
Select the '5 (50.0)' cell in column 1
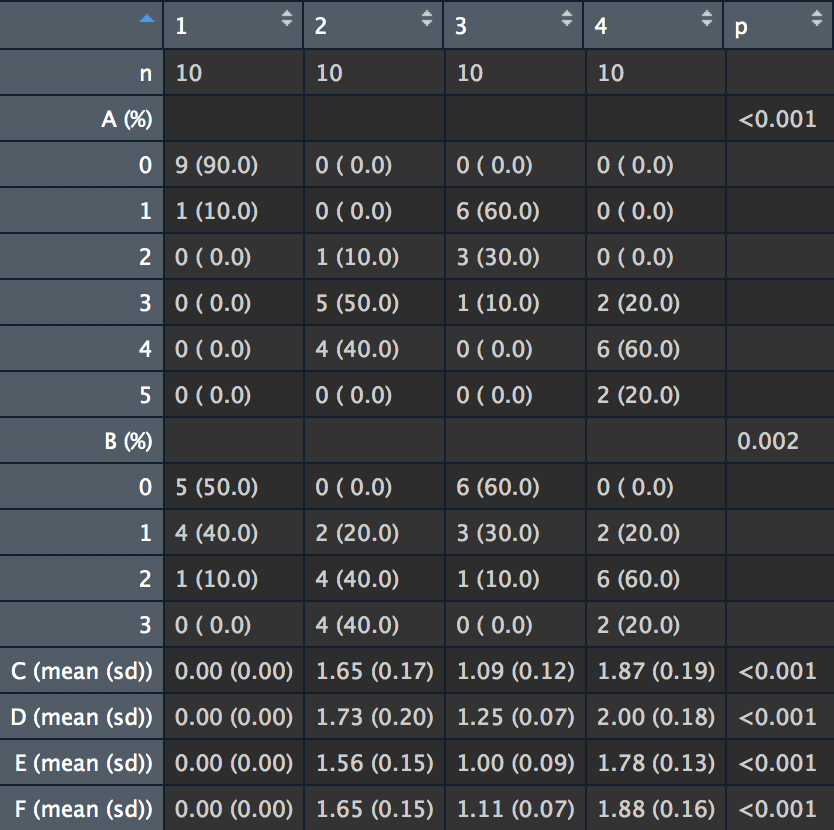pyautogui.click(x=233, y=487)
